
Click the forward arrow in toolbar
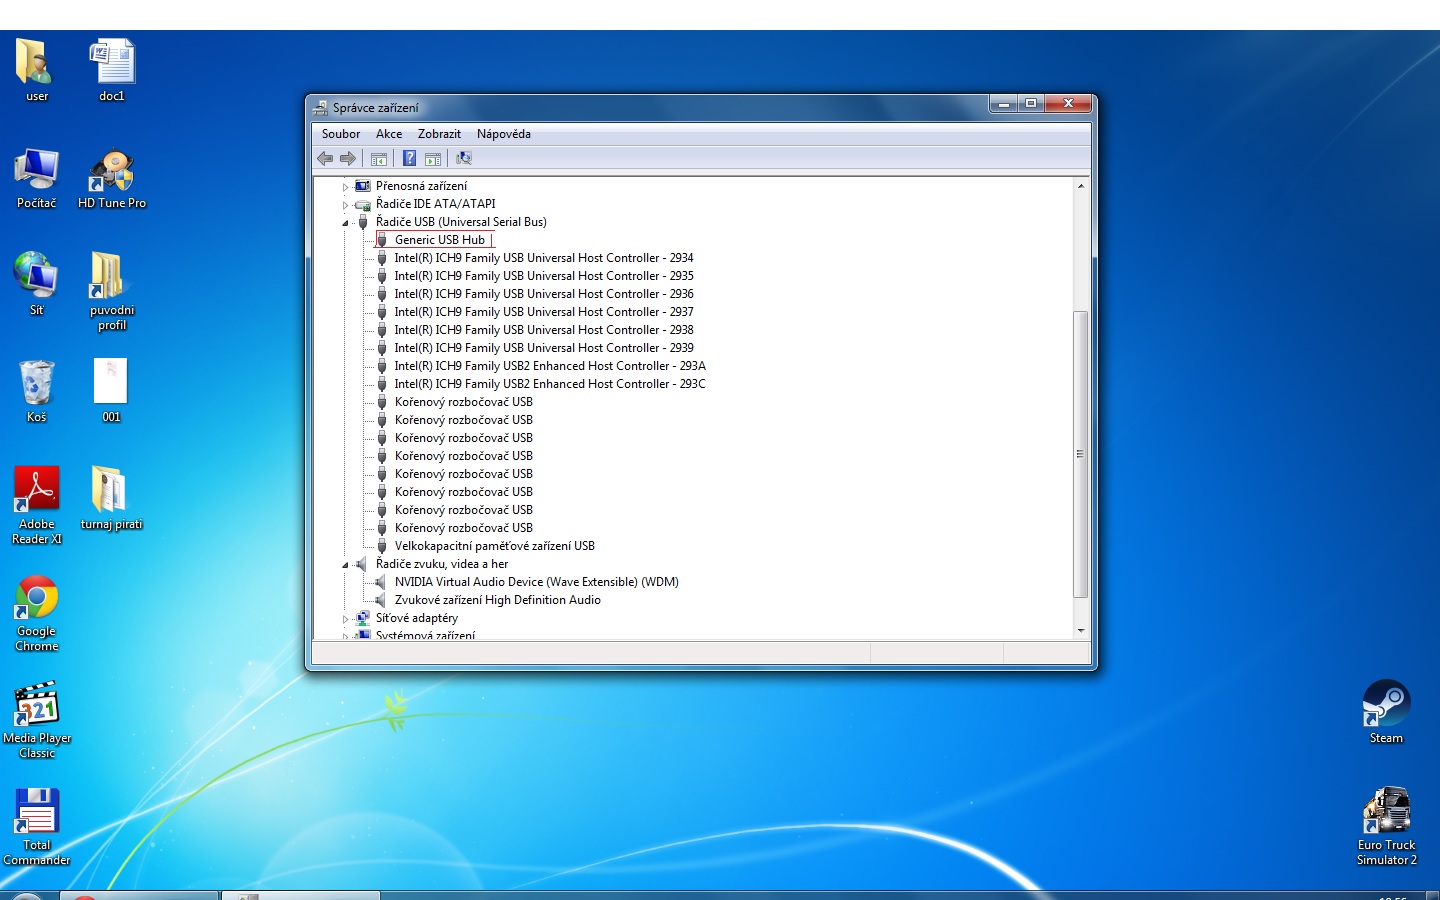tap(348, 158)
